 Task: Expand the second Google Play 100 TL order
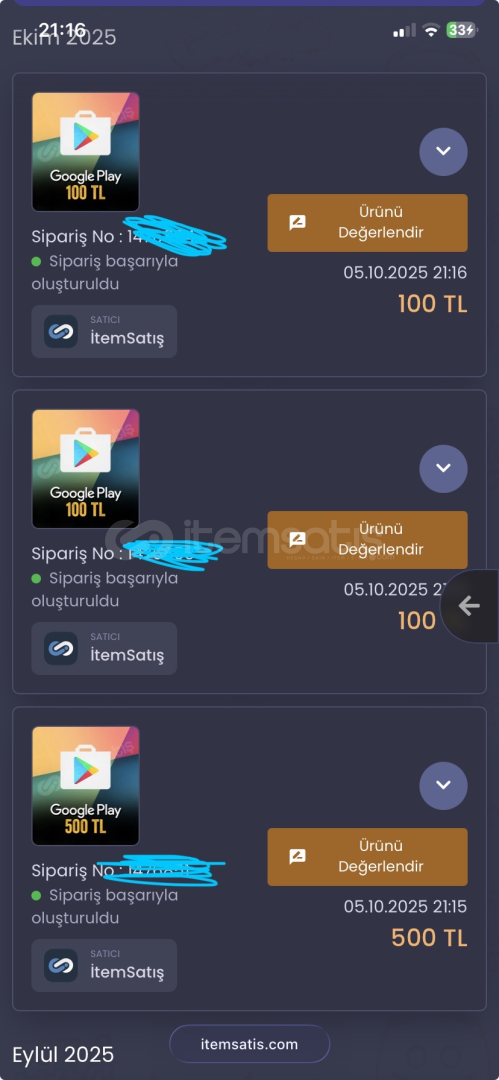443,468
